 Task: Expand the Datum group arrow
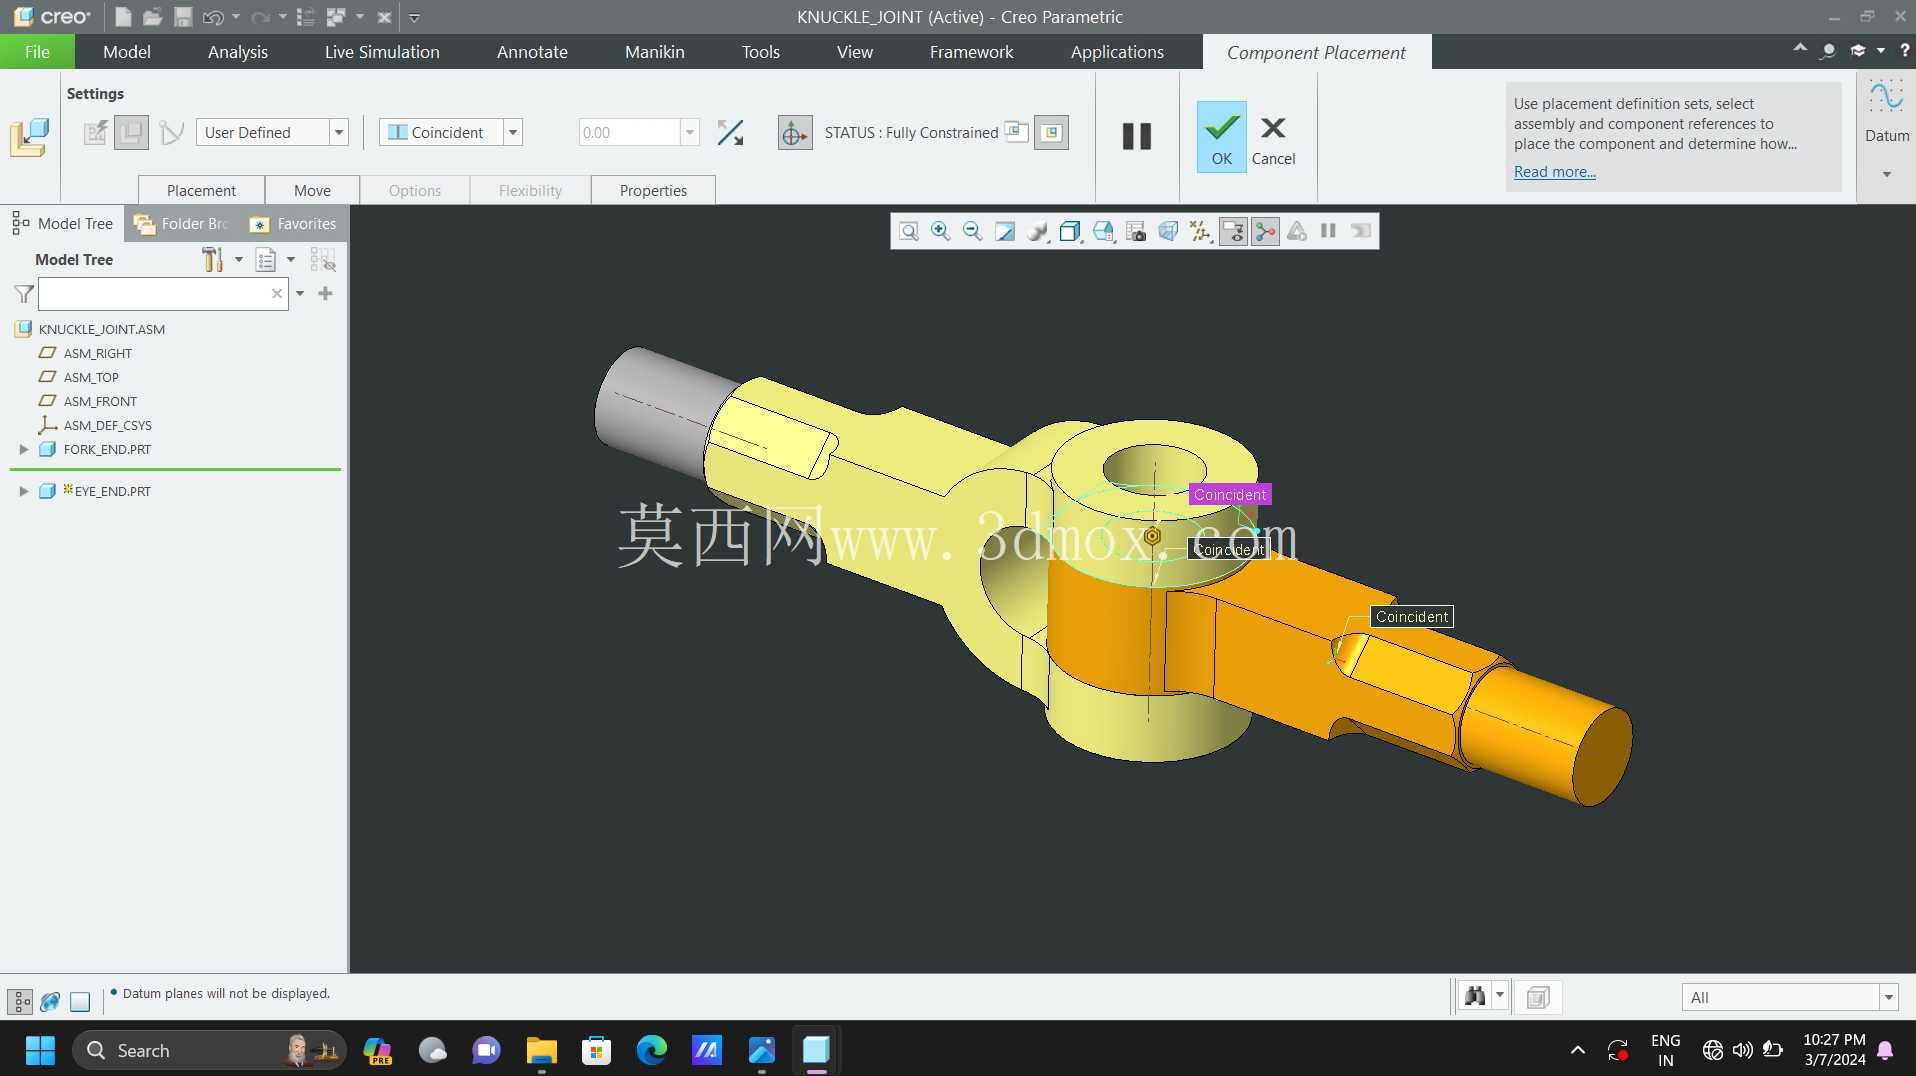1887,175
